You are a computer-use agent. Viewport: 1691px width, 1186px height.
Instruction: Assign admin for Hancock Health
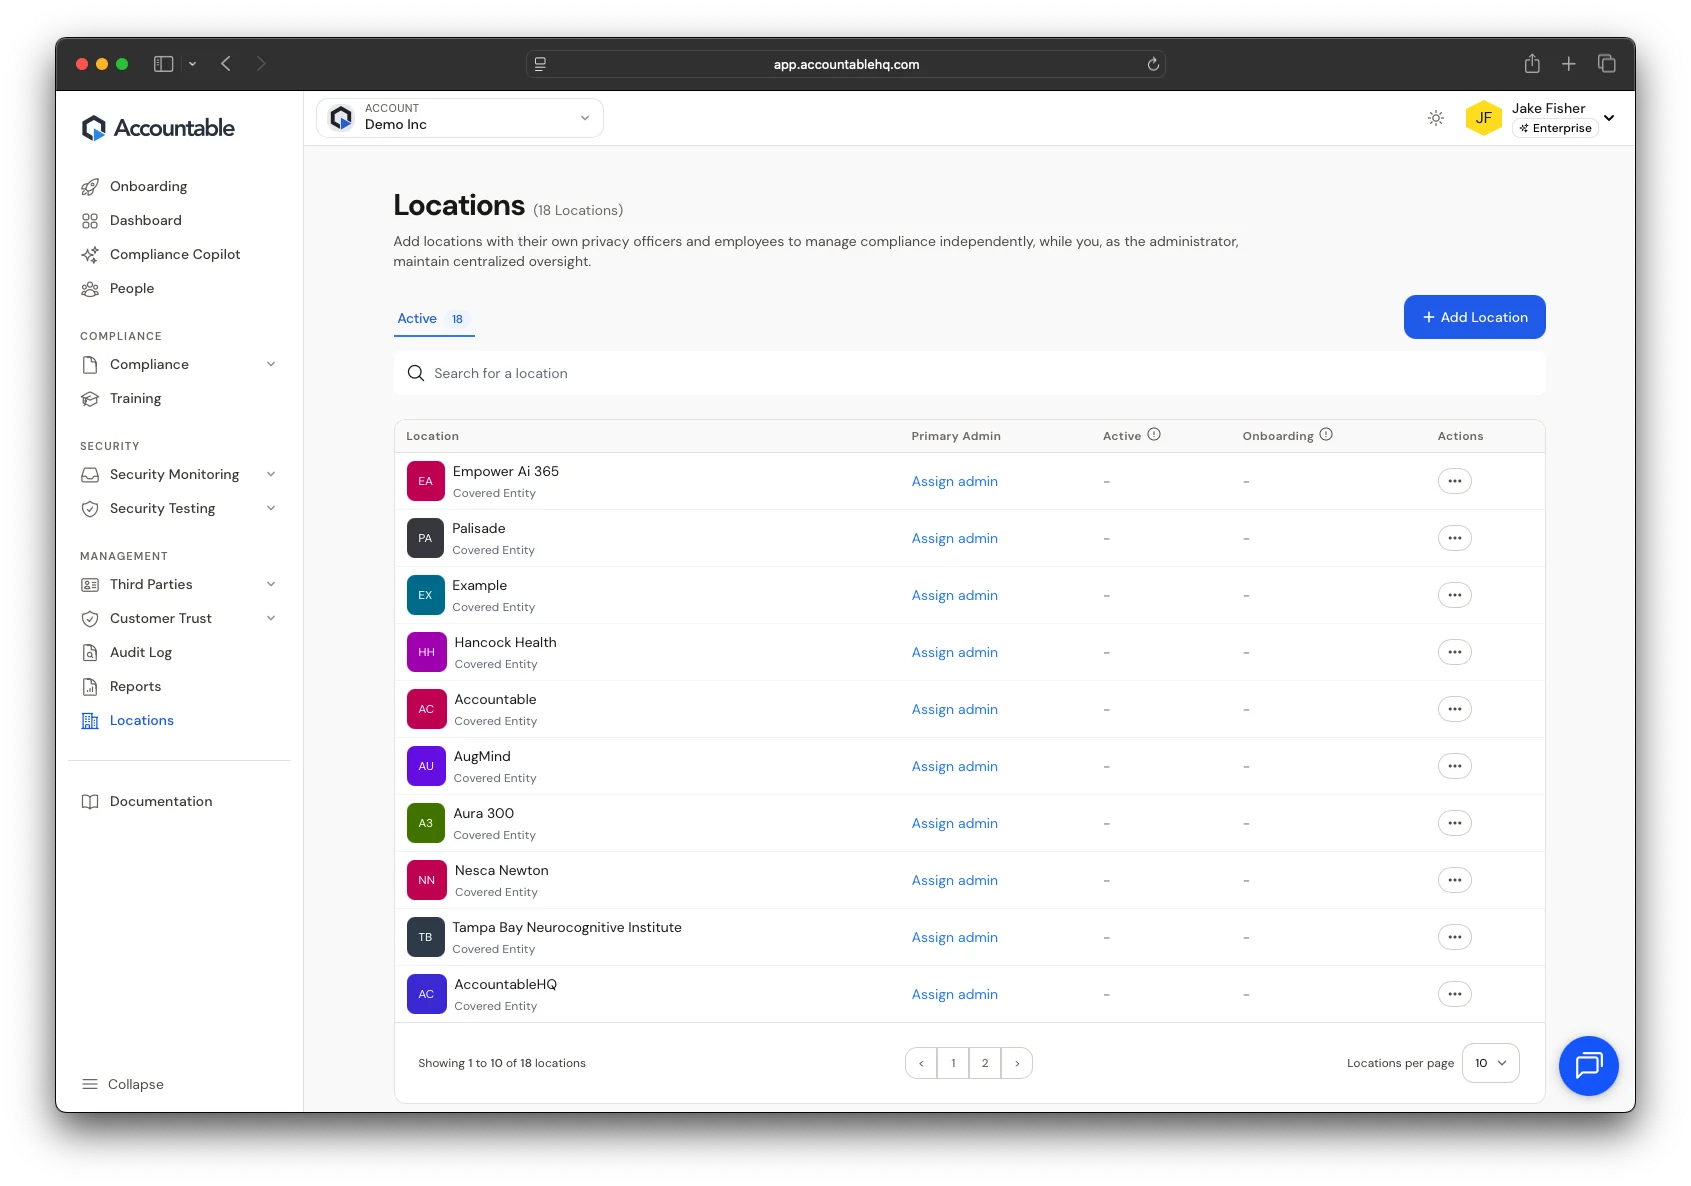click(954, 653)
